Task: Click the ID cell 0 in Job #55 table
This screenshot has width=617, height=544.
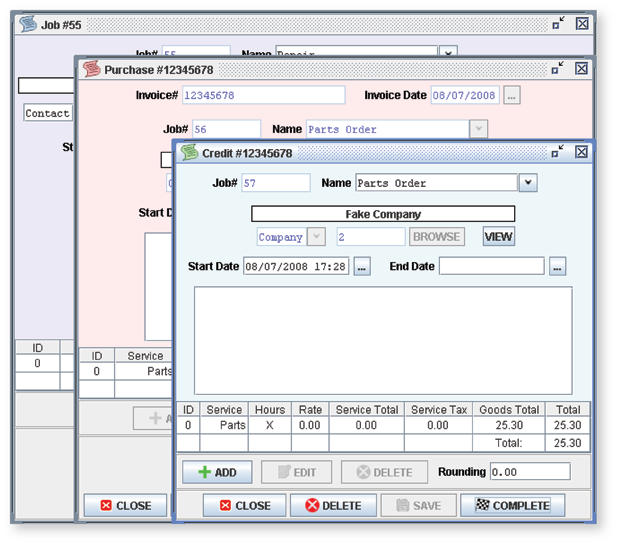Action: click(x=37, y=363)
